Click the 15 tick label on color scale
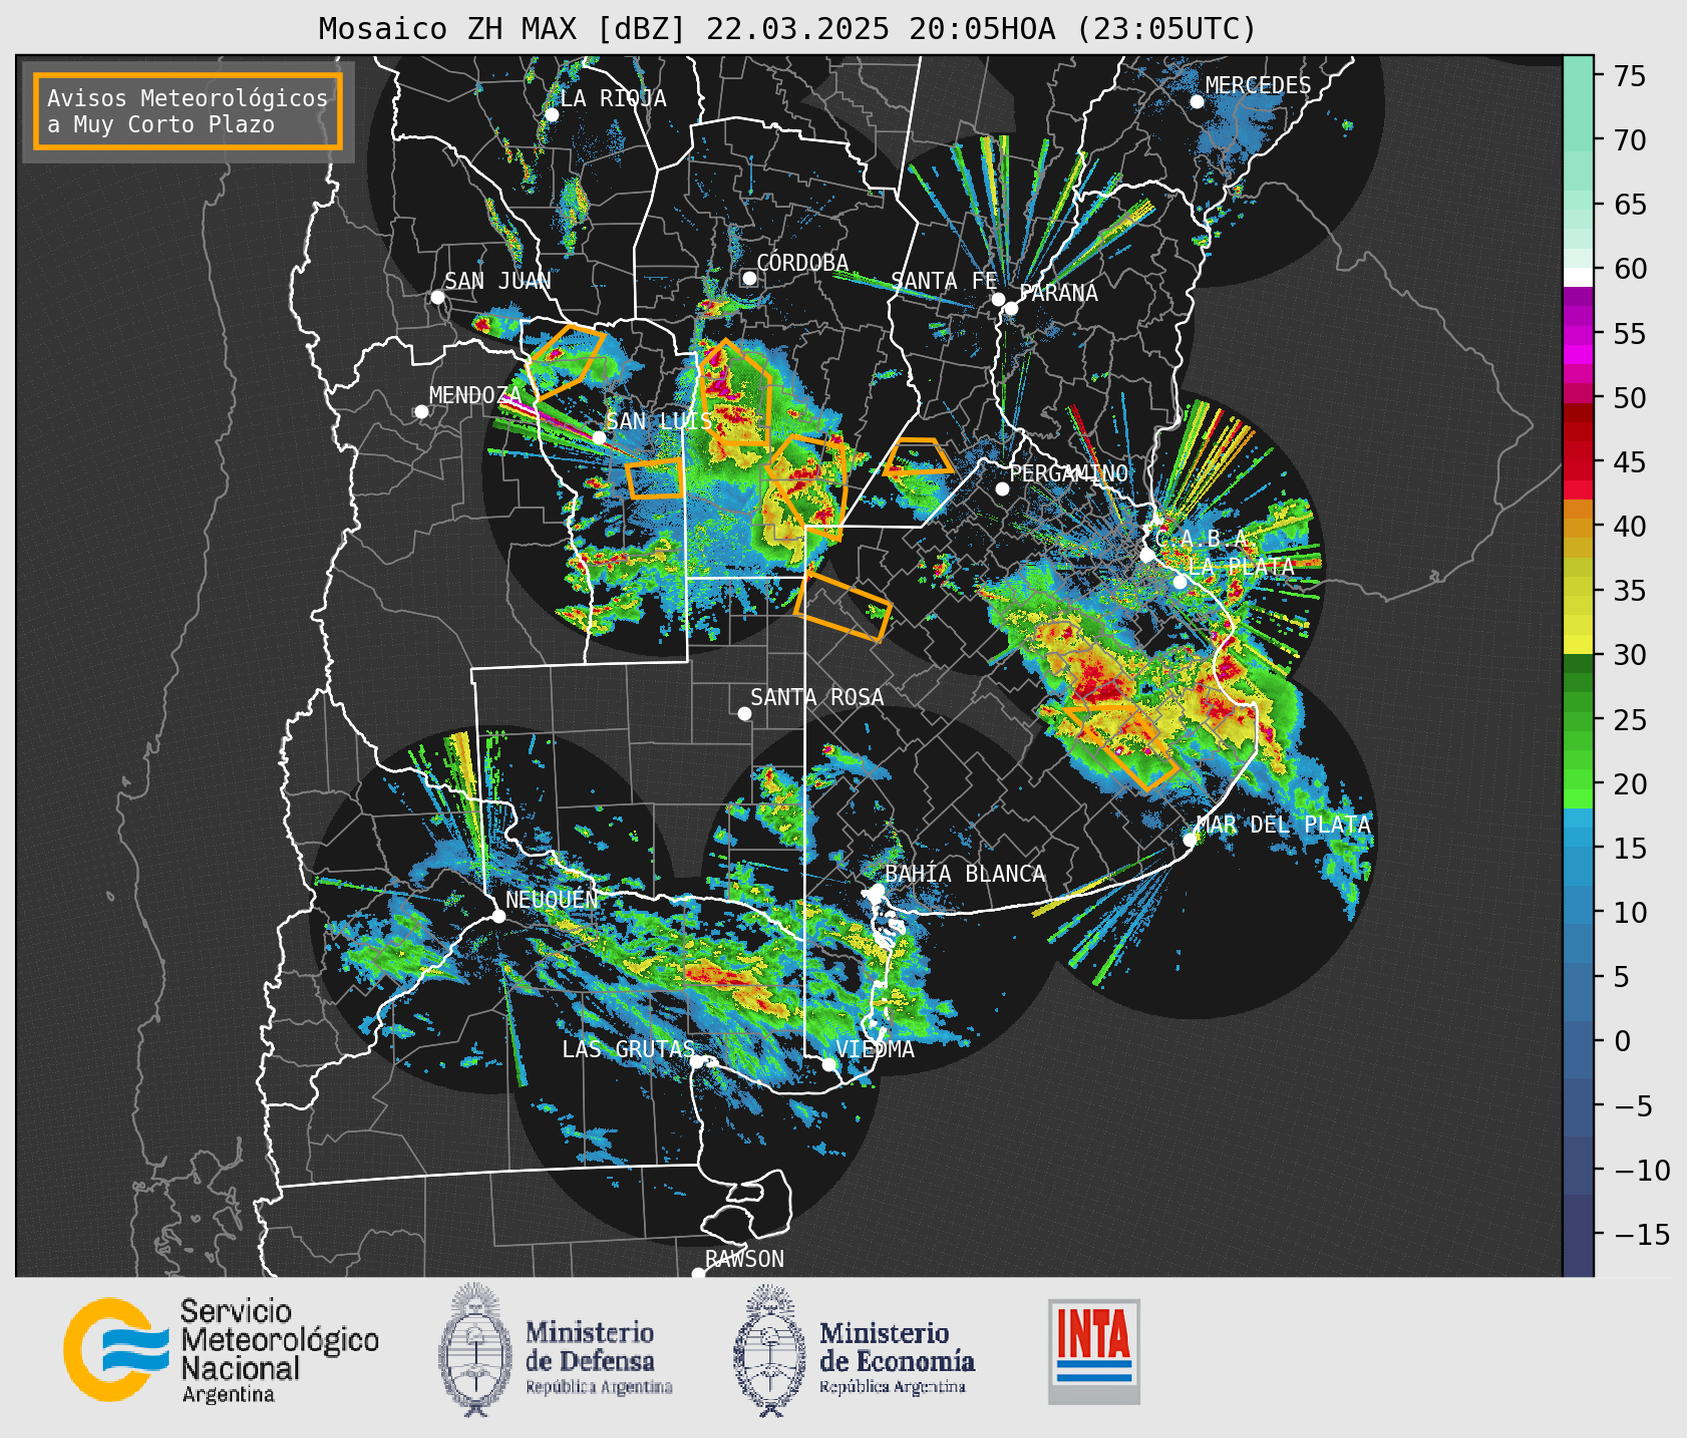This screenshot has height=1438, width=1687. tap(1628, 848)
